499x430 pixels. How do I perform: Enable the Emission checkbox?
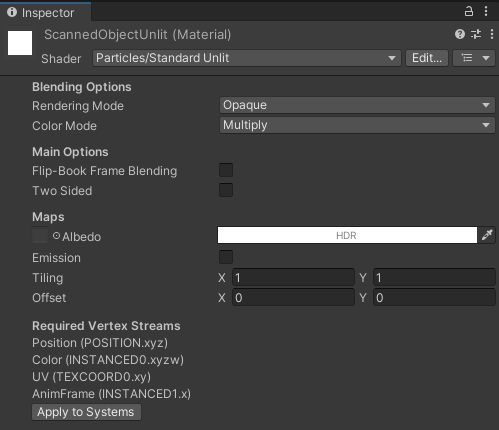point(226,257)
